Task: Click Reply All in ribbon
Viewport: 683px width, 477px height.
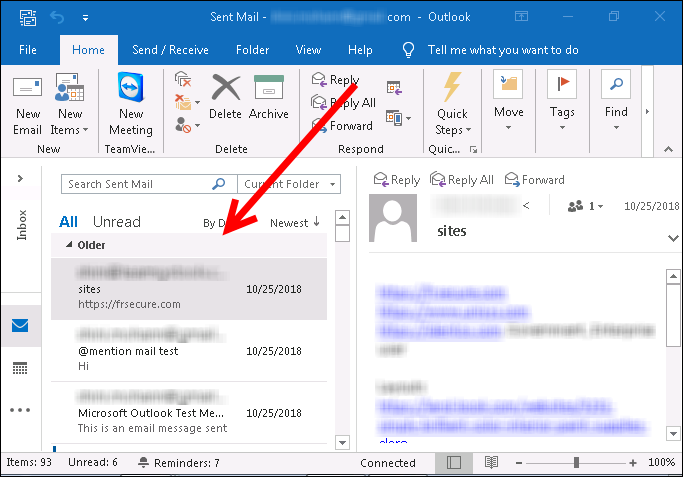Action: point(343,103)
